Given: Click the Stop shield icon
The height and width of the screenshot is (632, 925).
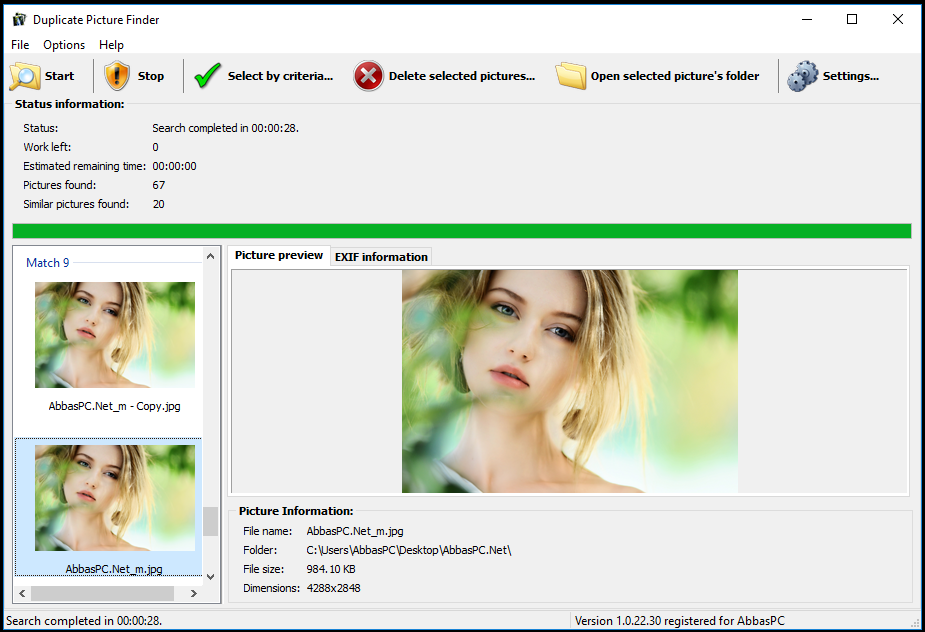Looking at the screenshot, I should coord(117,76).
